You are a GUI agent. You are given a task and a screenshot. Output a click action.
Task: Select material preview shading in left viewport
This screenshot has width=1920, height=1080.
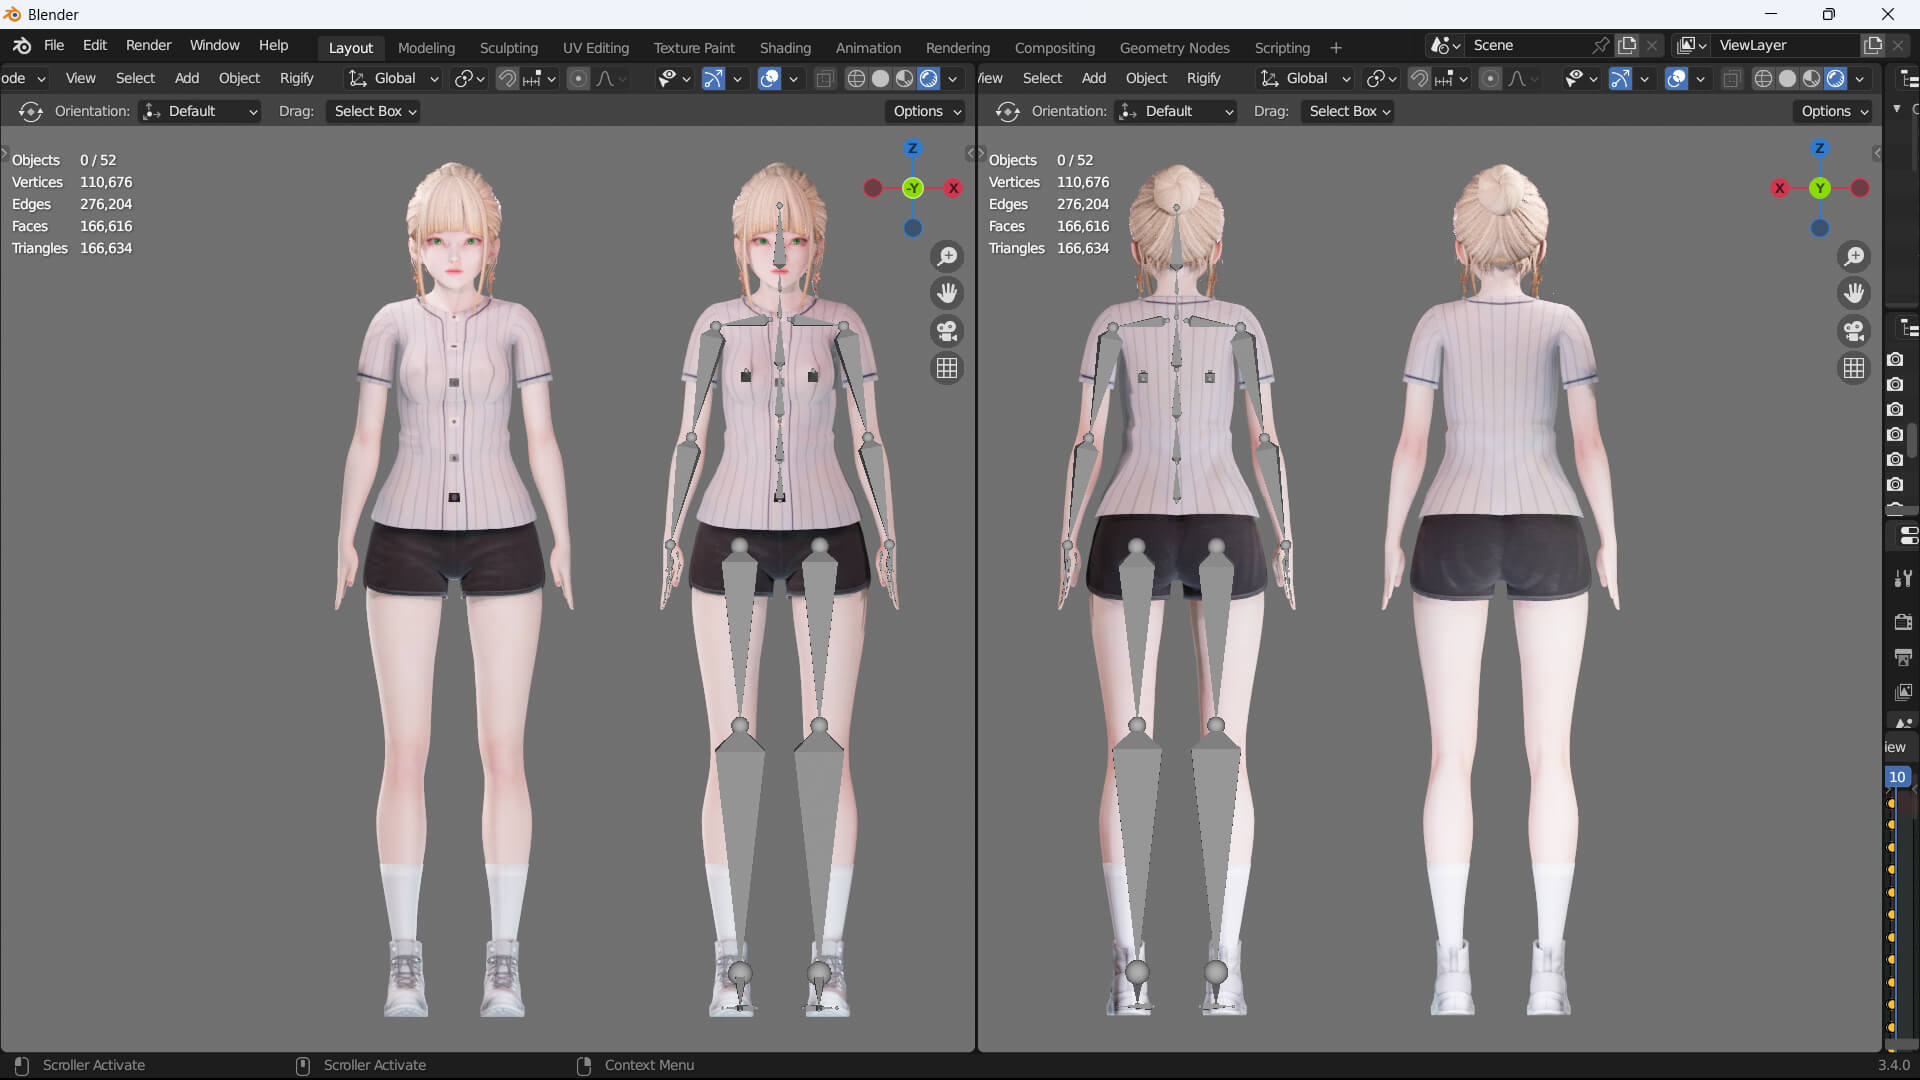tap(904, 79)
